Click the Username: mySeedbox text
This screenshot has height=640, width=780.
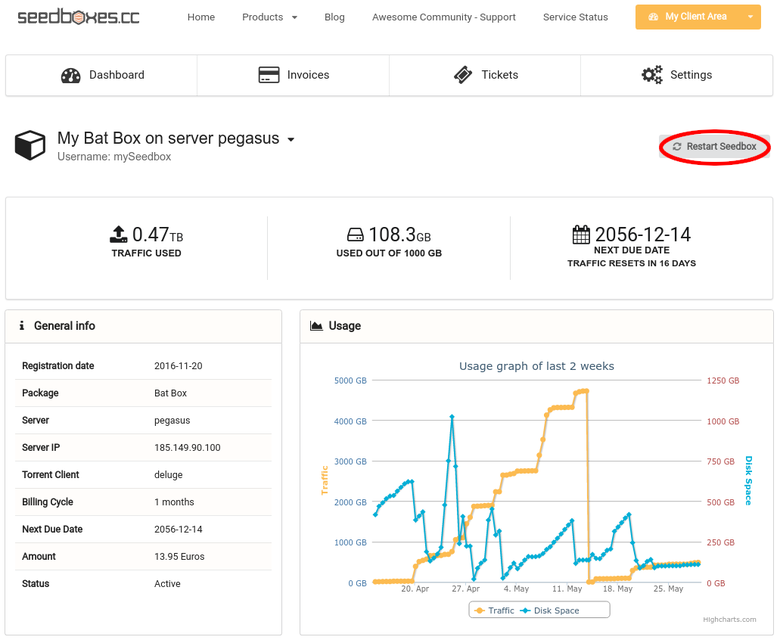pos(114,157)
